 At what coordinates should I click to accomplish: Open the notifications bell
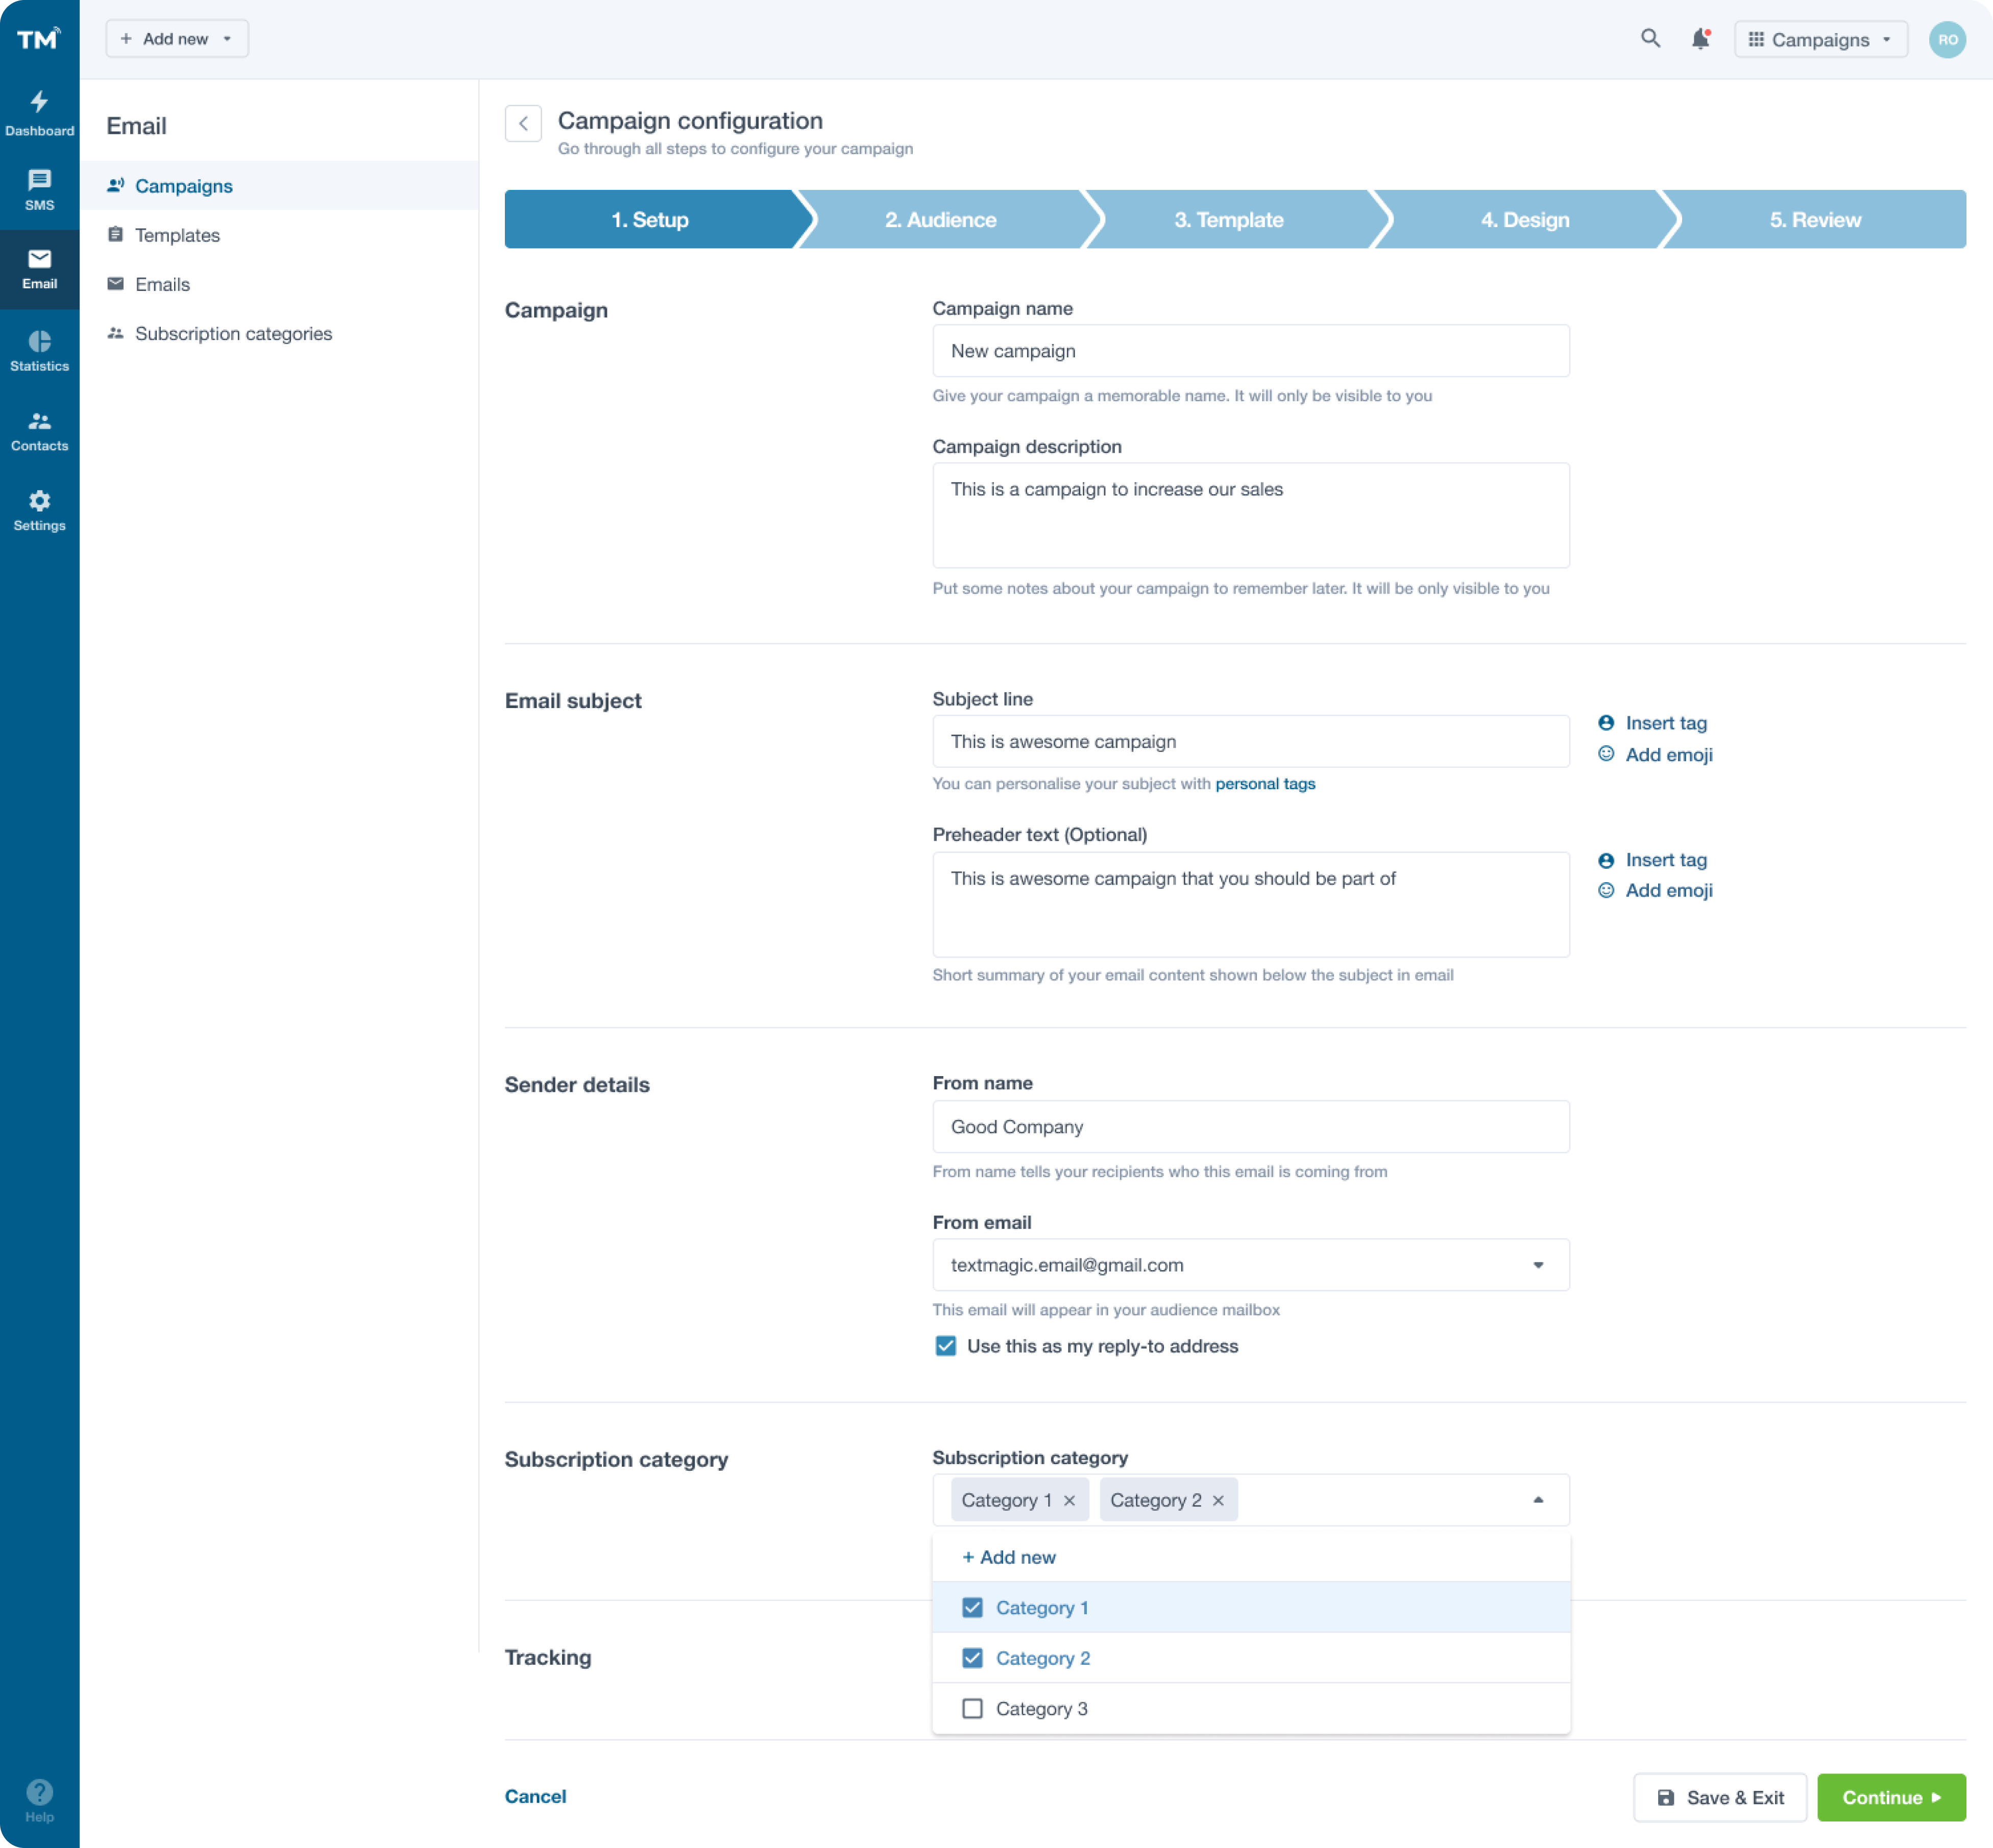click(x=1700, y=38)
